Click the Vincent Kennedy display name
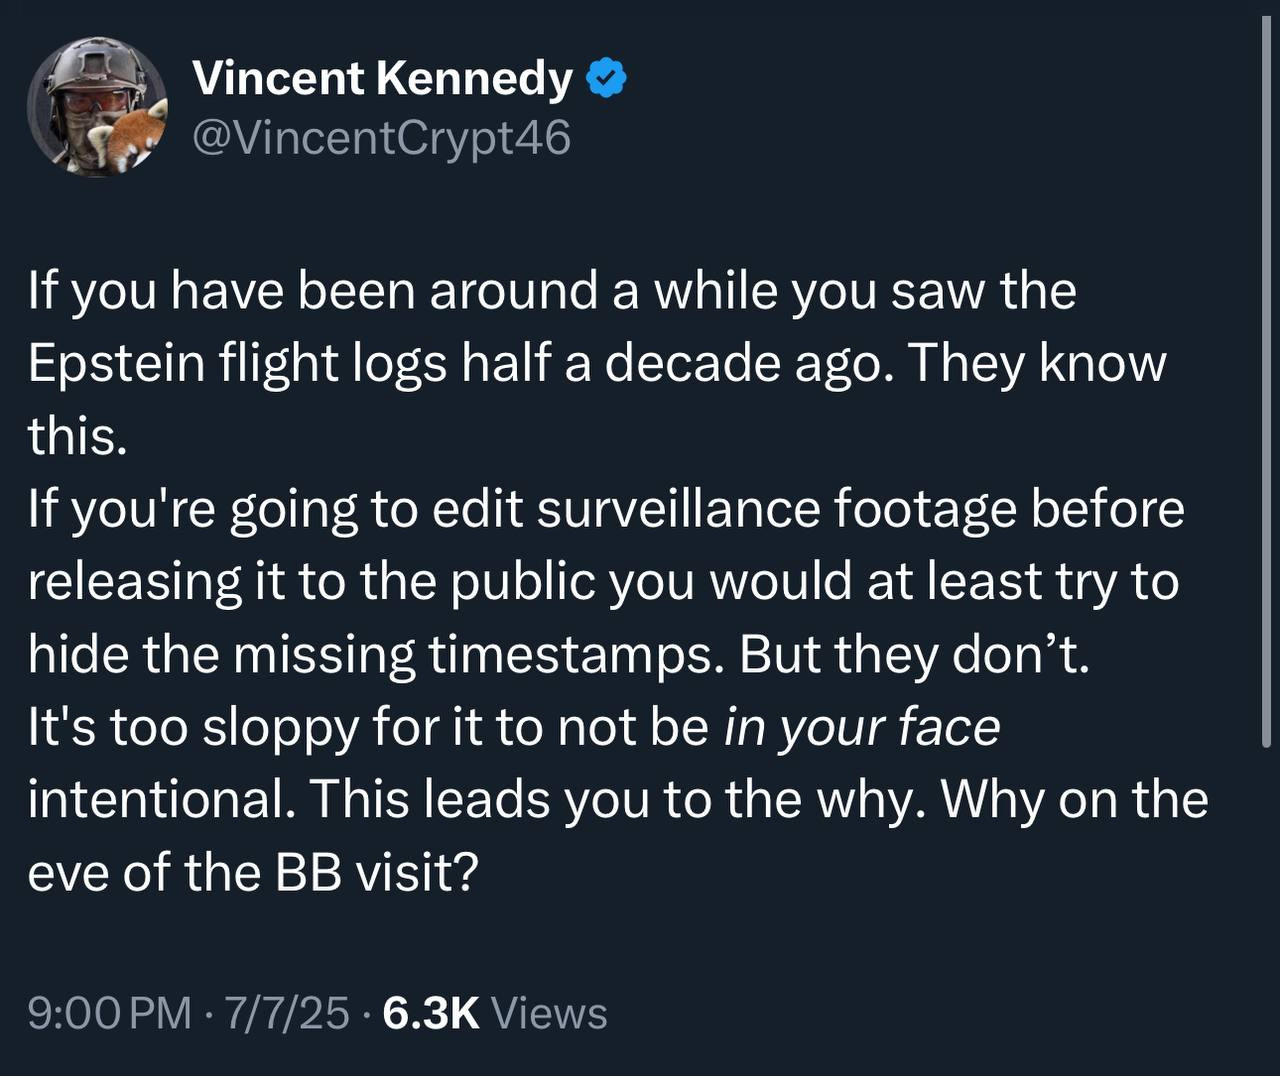 coord(382,79)
